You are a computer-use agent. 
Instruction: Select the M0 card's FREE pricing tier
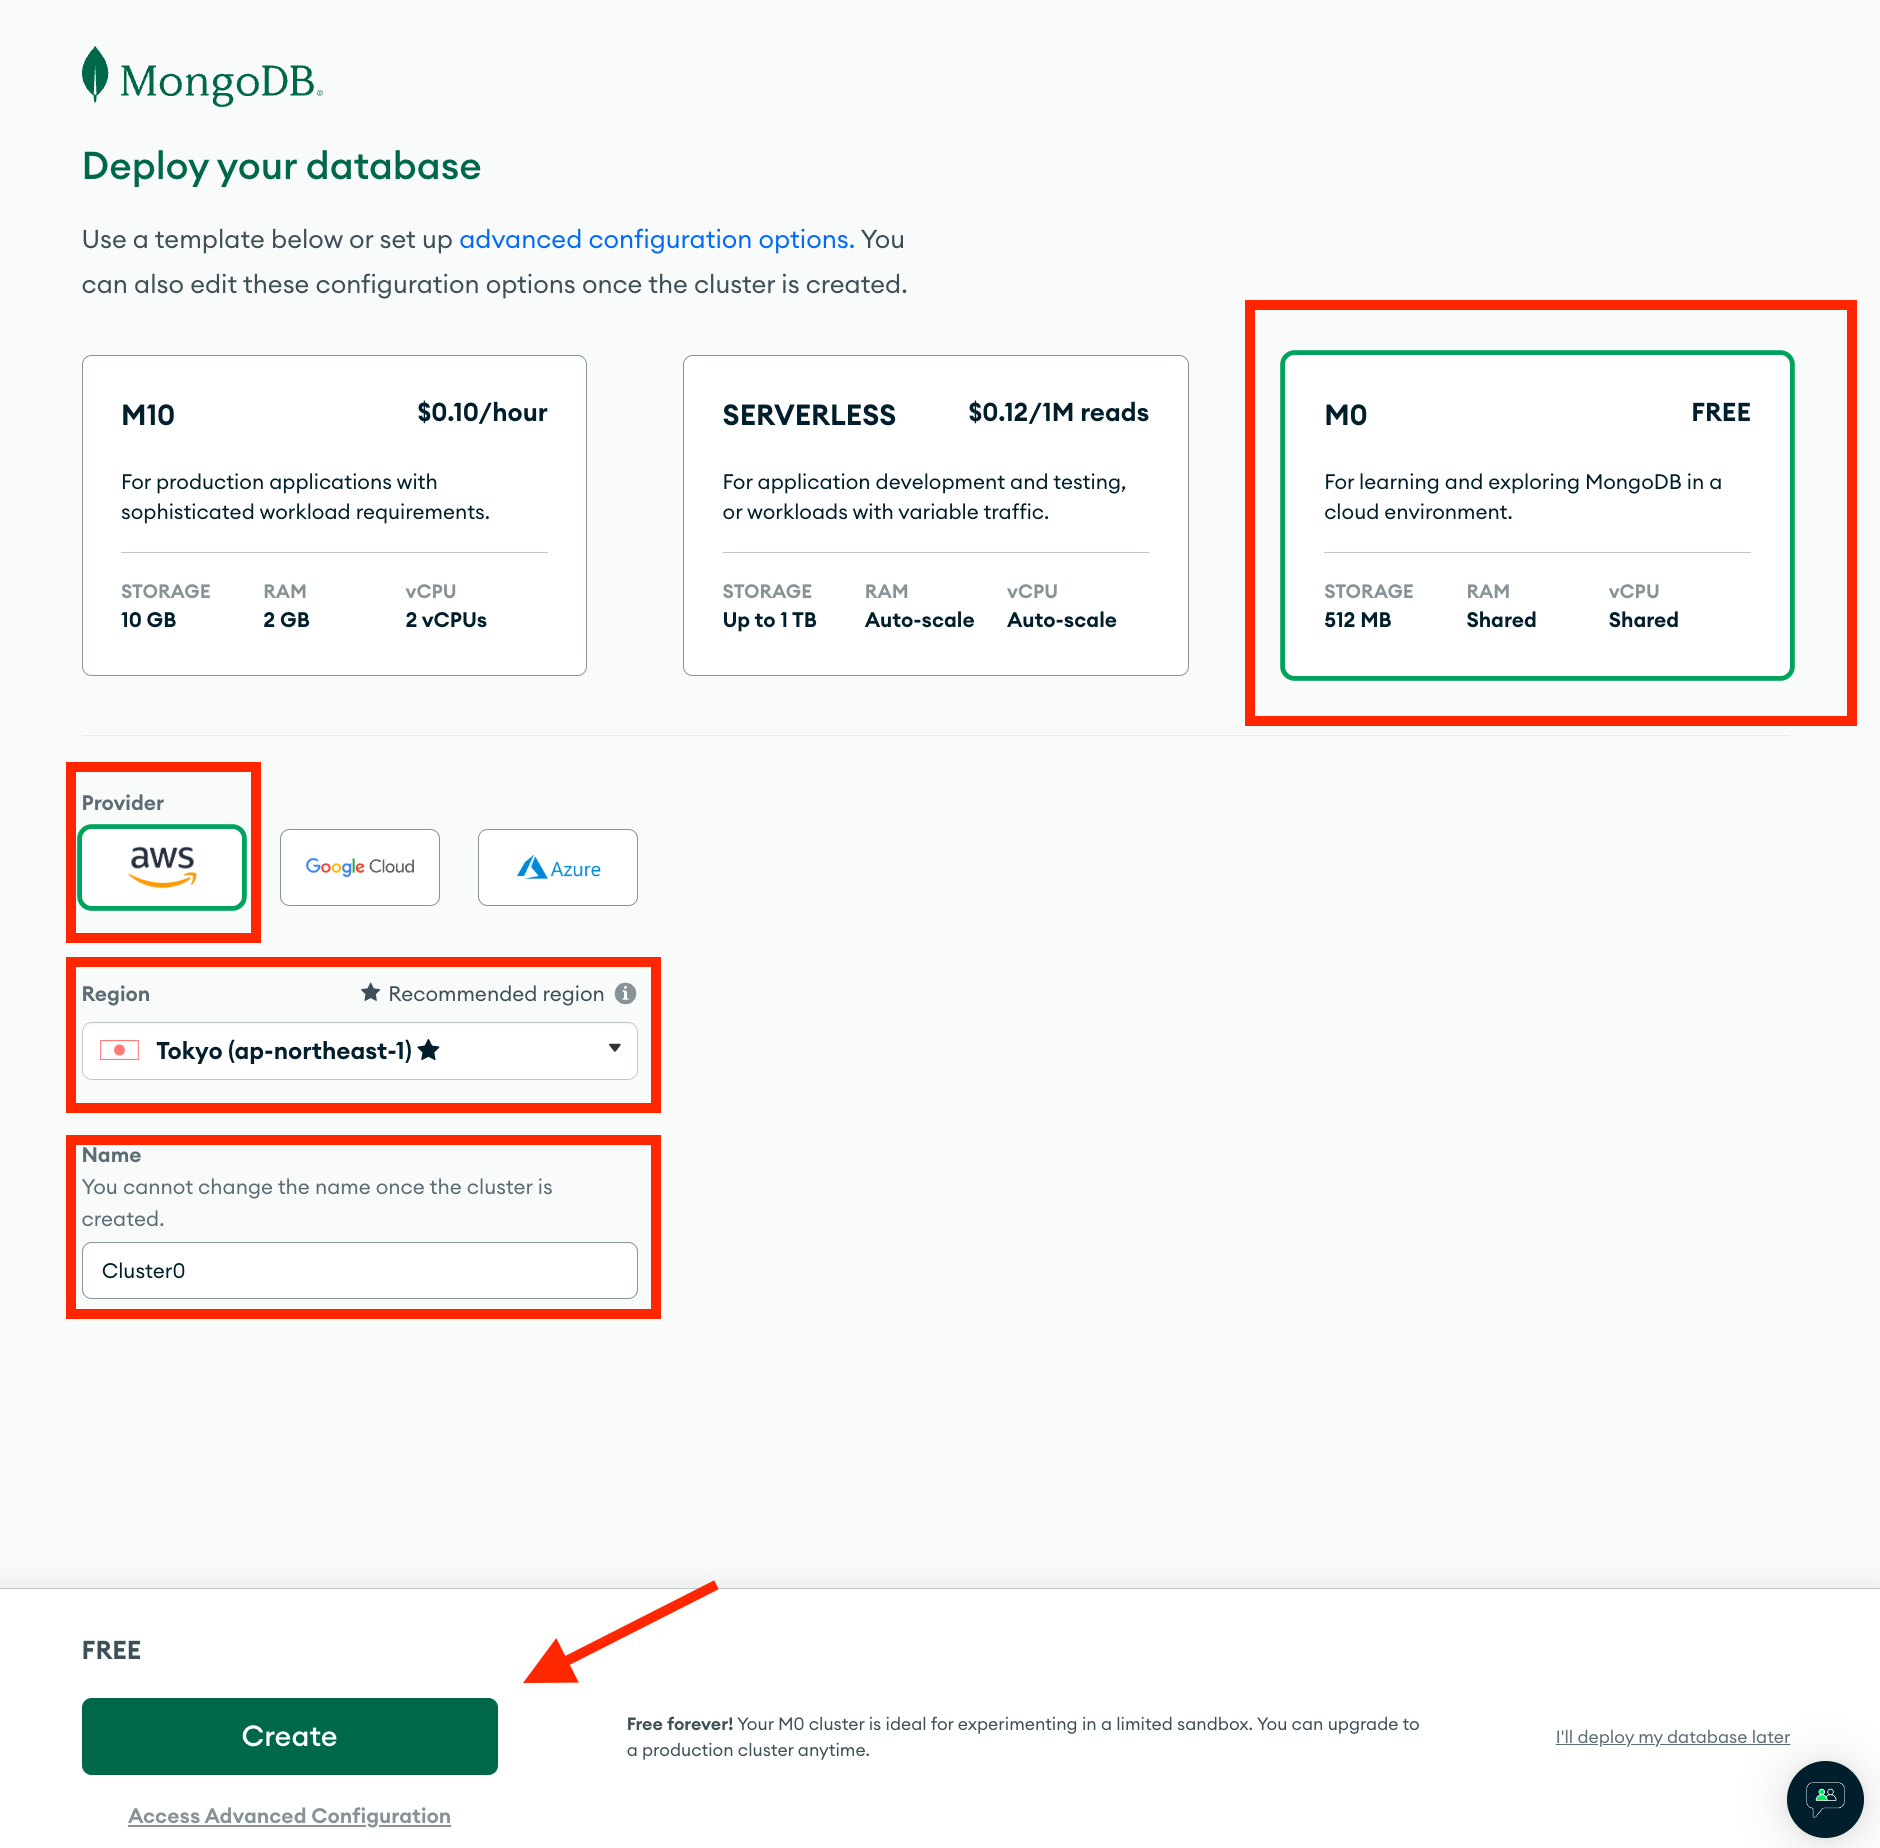[1720, 412]
